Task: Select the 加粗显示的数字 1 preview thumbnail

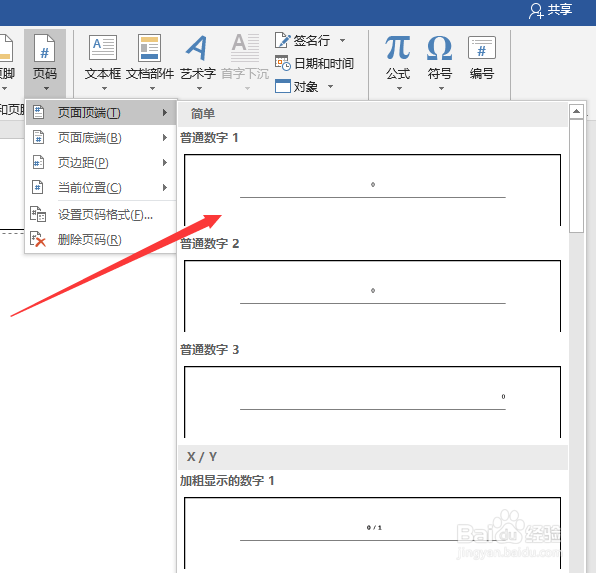Action: pyautogui.click(x=372, y=532)
